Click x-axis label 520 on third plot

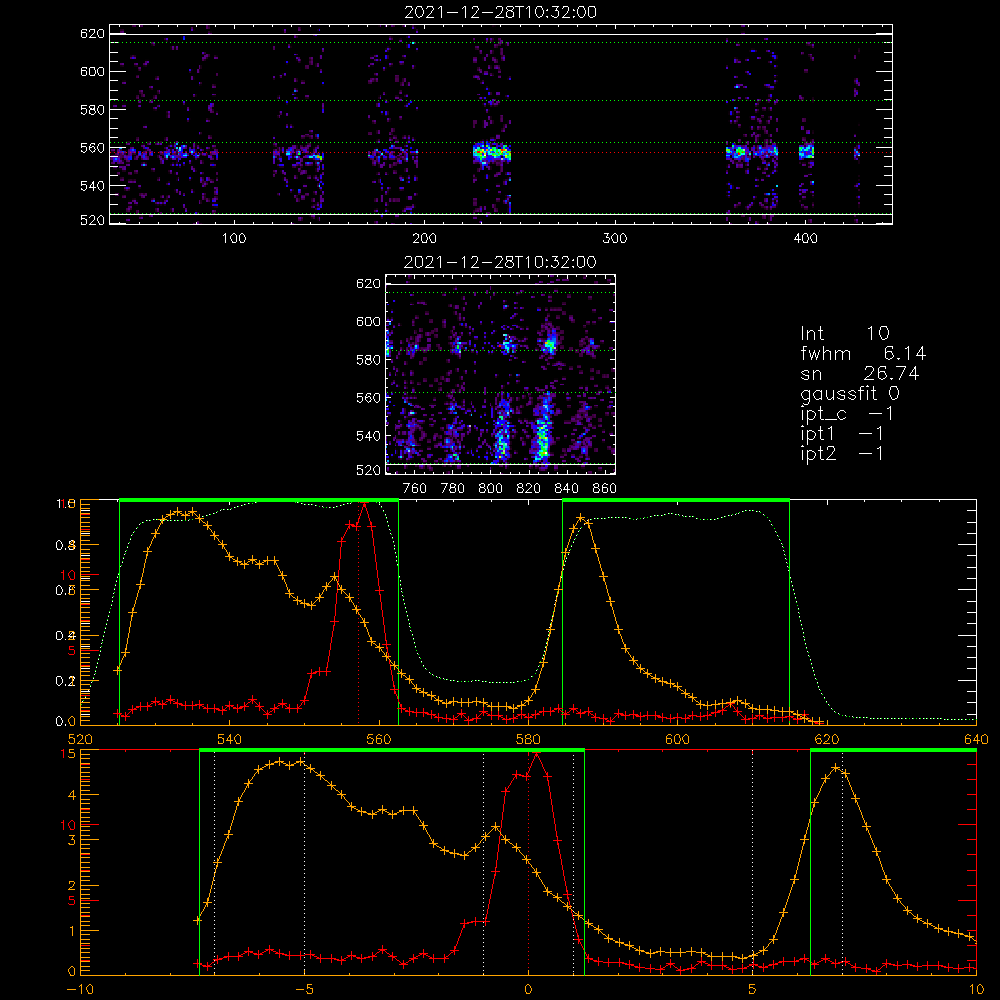pos(80,739)
